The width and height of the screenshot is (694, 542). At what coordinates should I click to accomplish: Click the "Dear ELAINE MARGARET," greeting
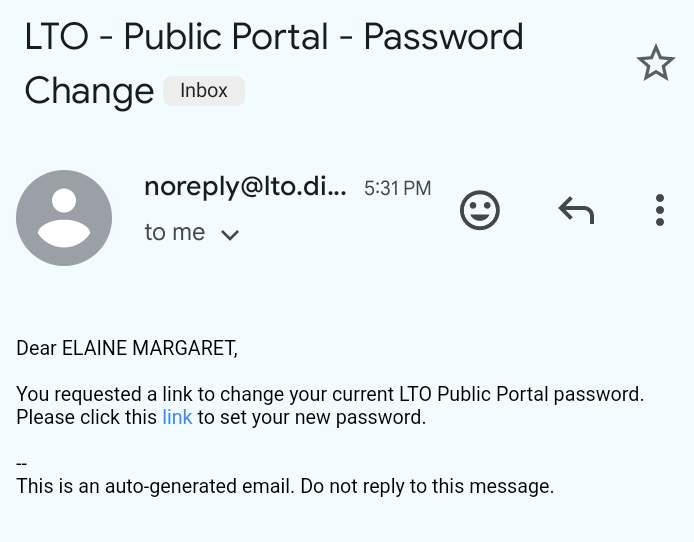click(127, 349)
